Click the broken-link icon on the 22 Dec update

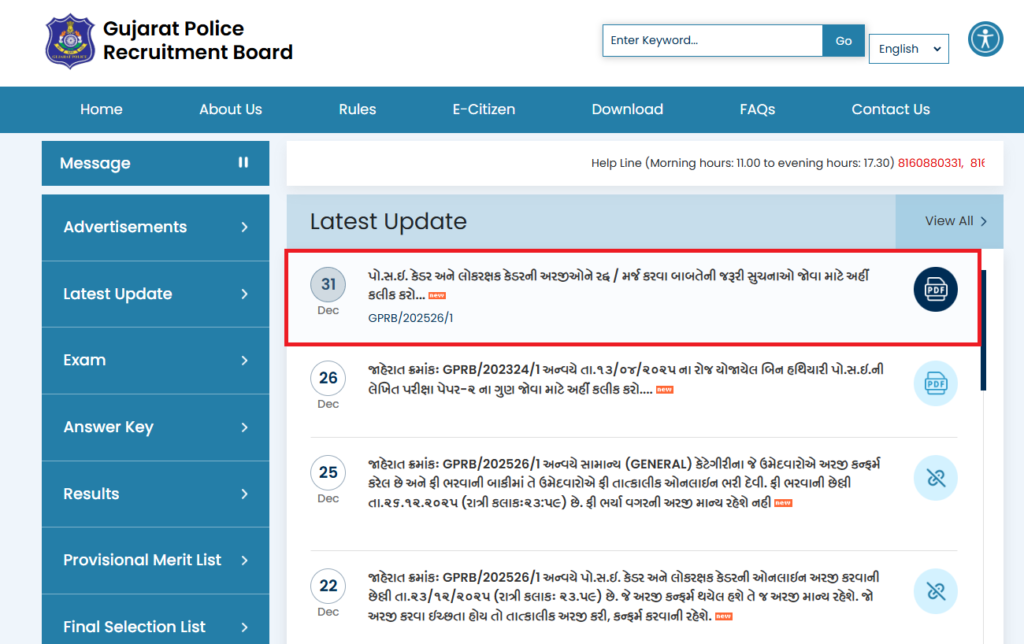point(935,591)
